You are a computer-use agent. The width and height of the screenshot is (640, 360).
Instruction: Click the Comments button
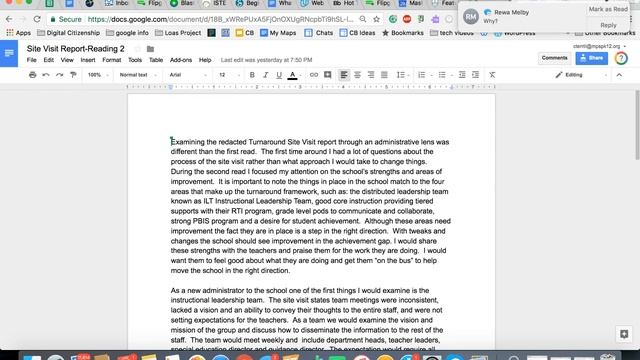[x=554, y=58]
